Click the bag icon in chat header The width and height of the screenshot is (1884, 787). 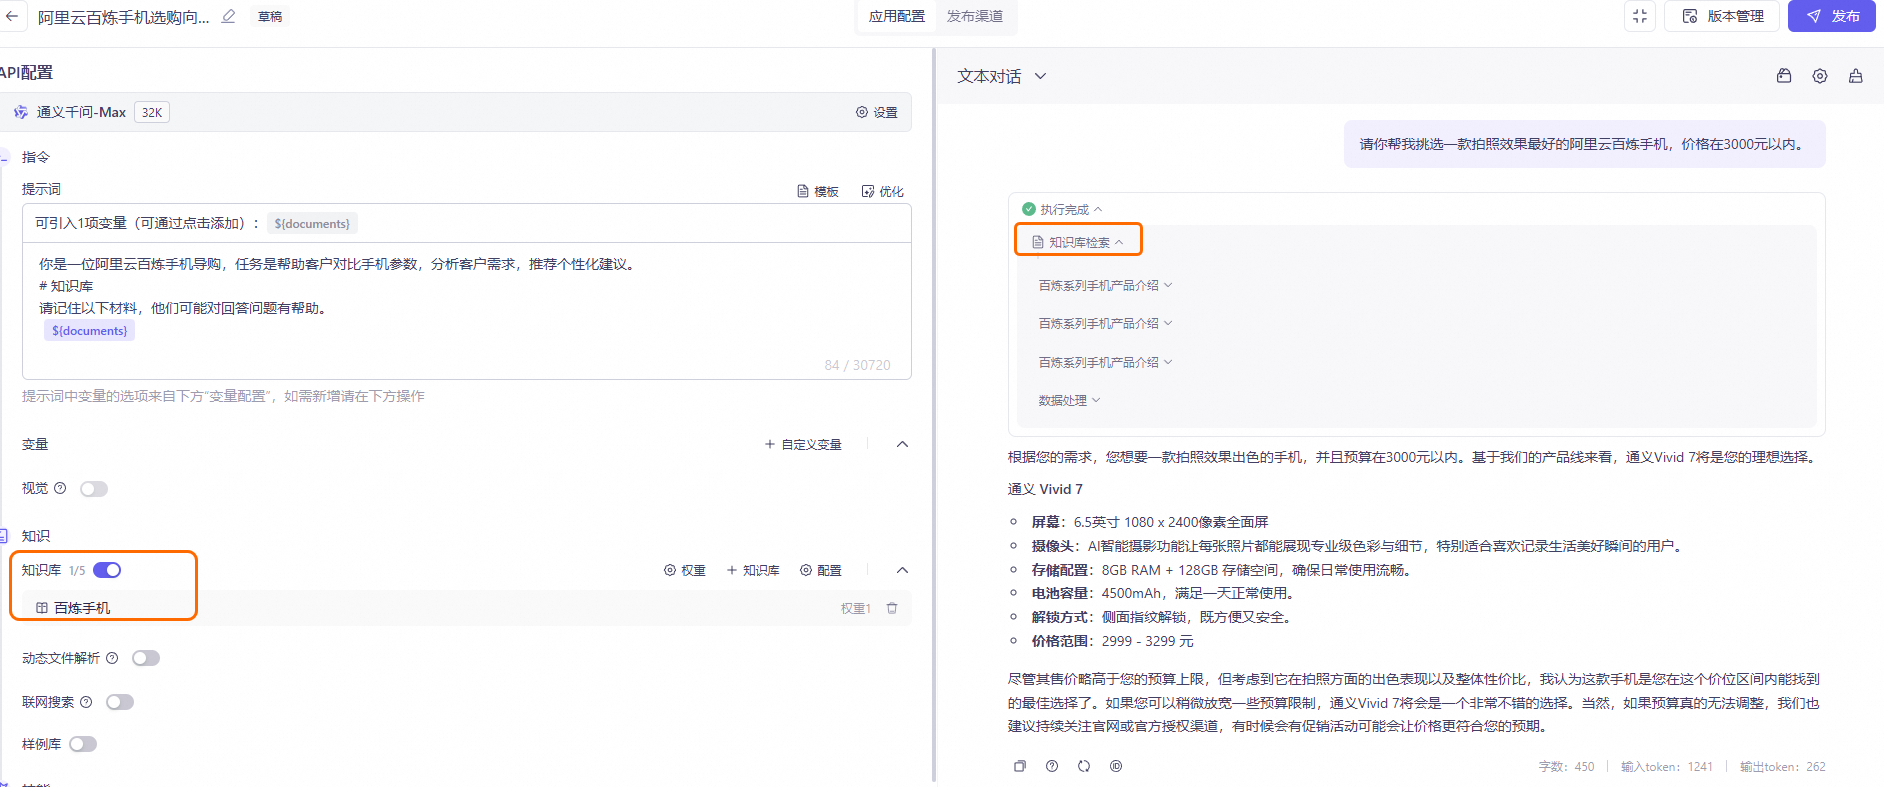tap(1784, 76)
